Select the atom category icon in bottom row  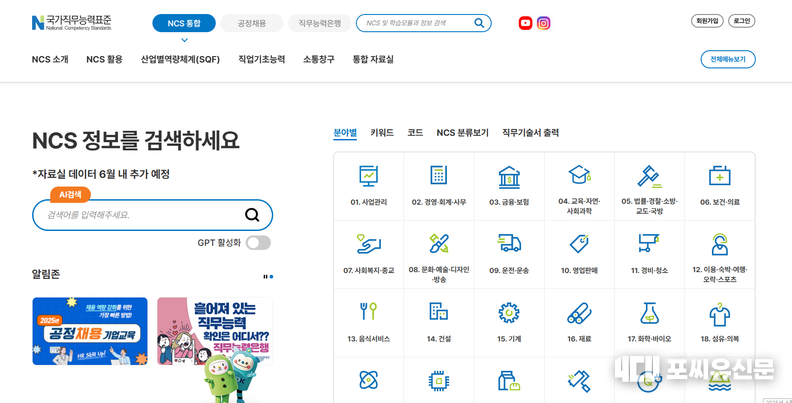pyautogui.click(x=368, y=380)
